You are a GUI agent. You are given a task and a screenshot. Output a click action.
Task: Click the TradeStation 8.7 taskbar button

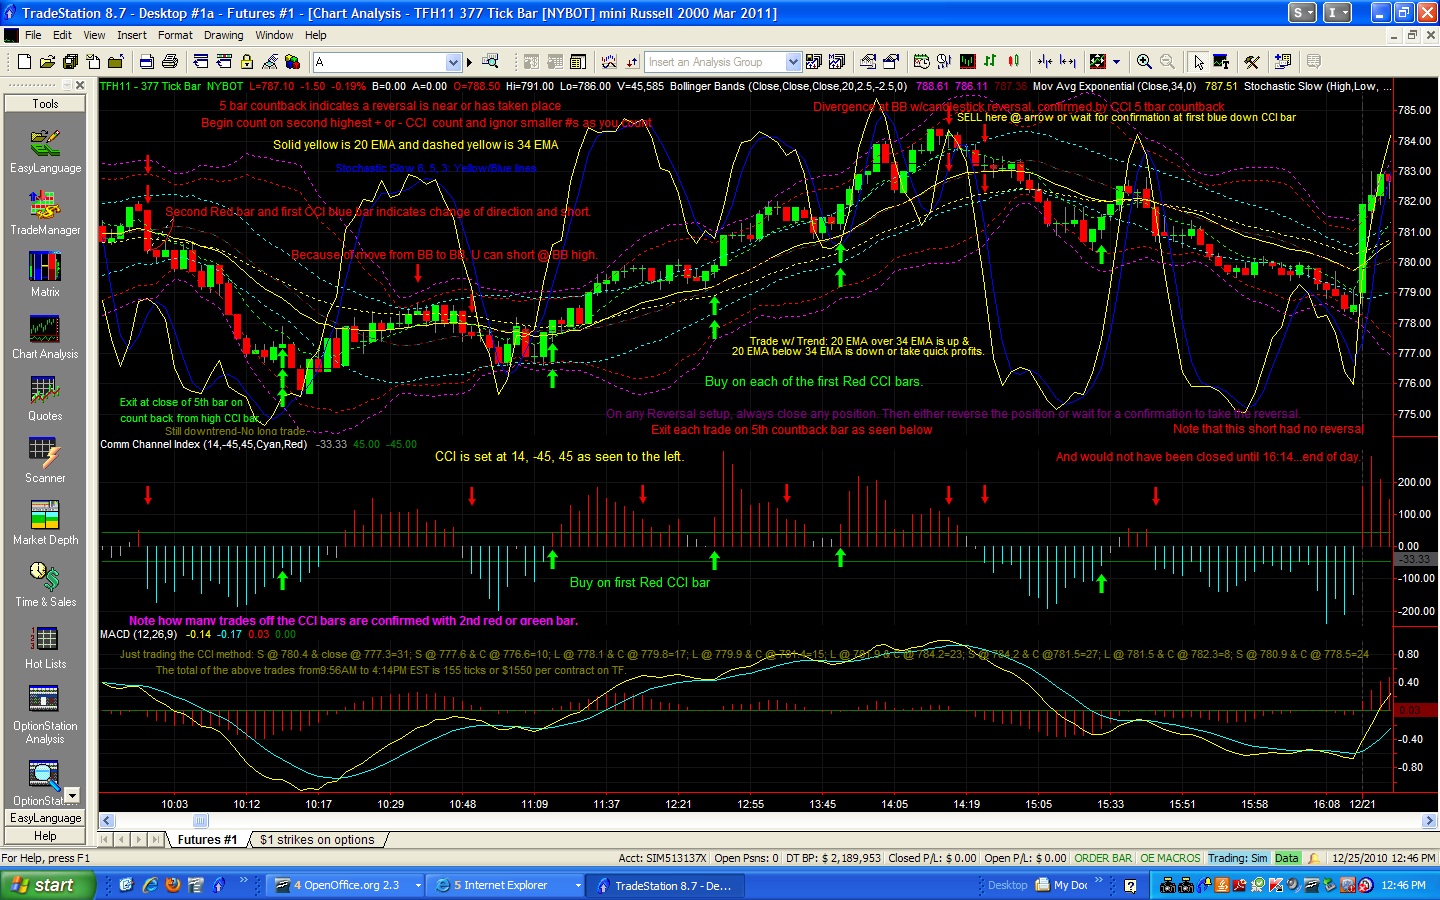click(667, 885)
